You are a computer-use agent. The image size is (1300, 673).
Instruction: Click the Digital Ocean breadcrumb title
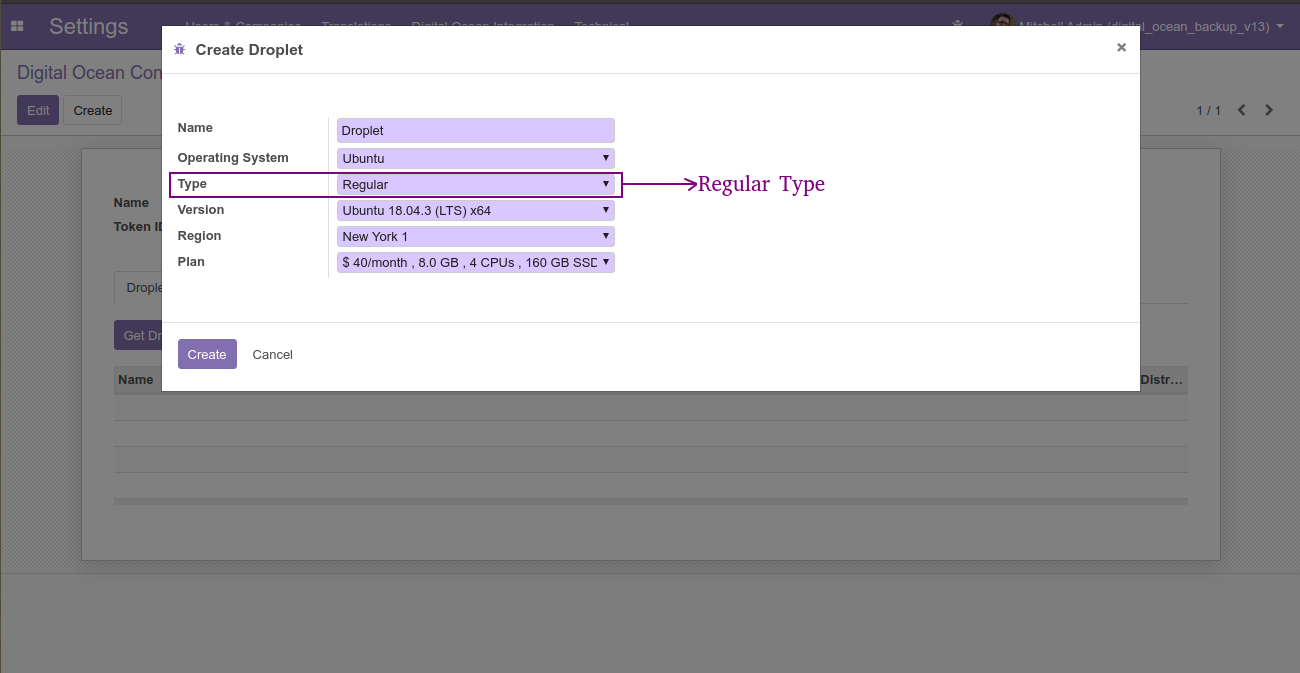coord(90,73)
